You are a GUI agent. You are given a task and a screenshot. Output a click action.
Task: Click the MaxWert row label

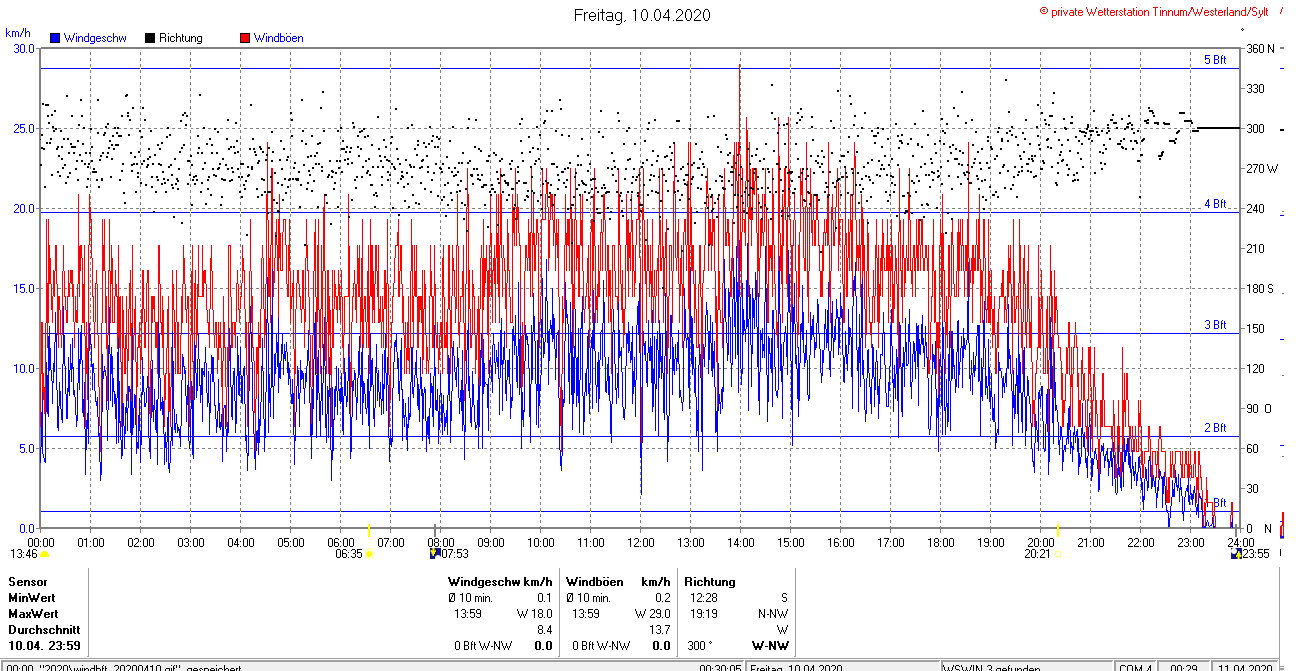click(34, 613)
